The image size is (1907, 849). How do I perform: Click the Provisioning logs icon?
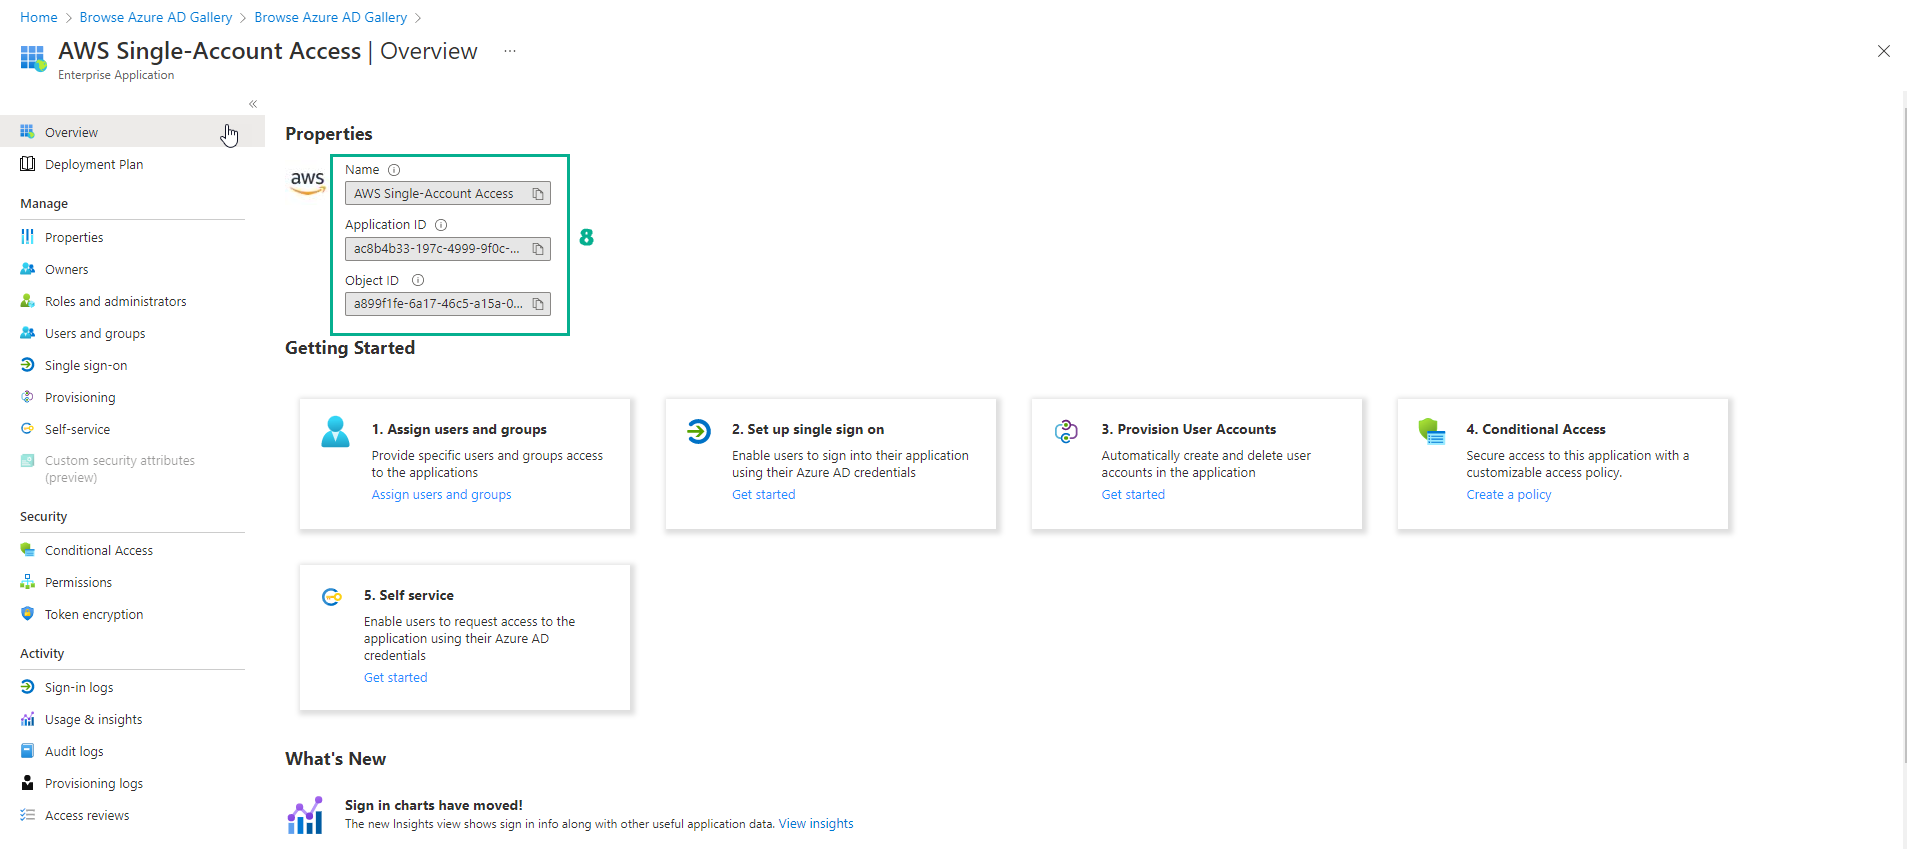pyautogui.click(x=28, y=783)
